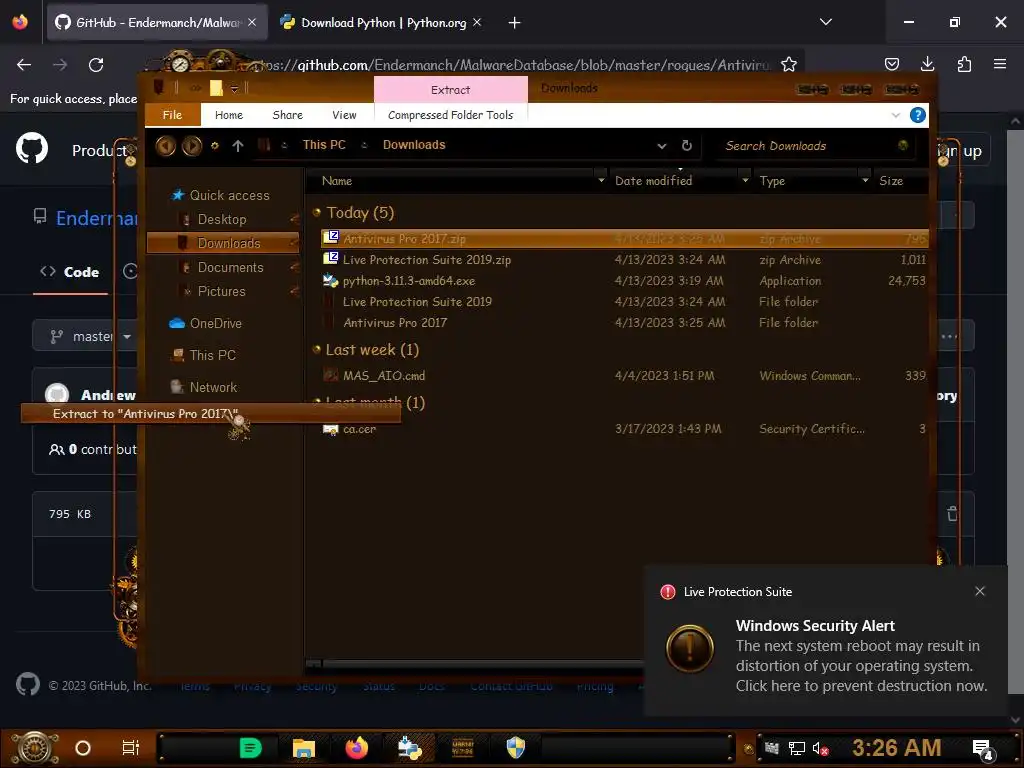Open the master branch dropdown on GitHub
Image resolution: width=1024 pixels, height=768 pixels.
[x=85, y=336]
